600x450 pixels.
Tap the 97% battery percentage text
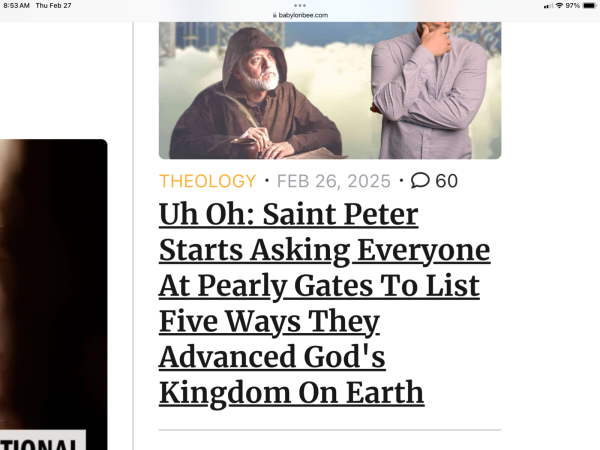[x=572, y=6]
